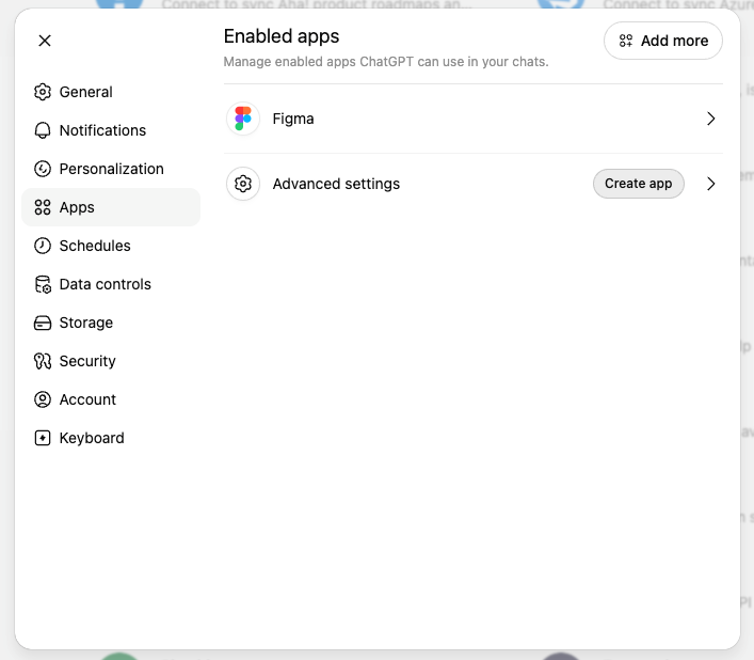Click the Create app button
The height and width of the screenshot is (660, 754).
point(638,184)
